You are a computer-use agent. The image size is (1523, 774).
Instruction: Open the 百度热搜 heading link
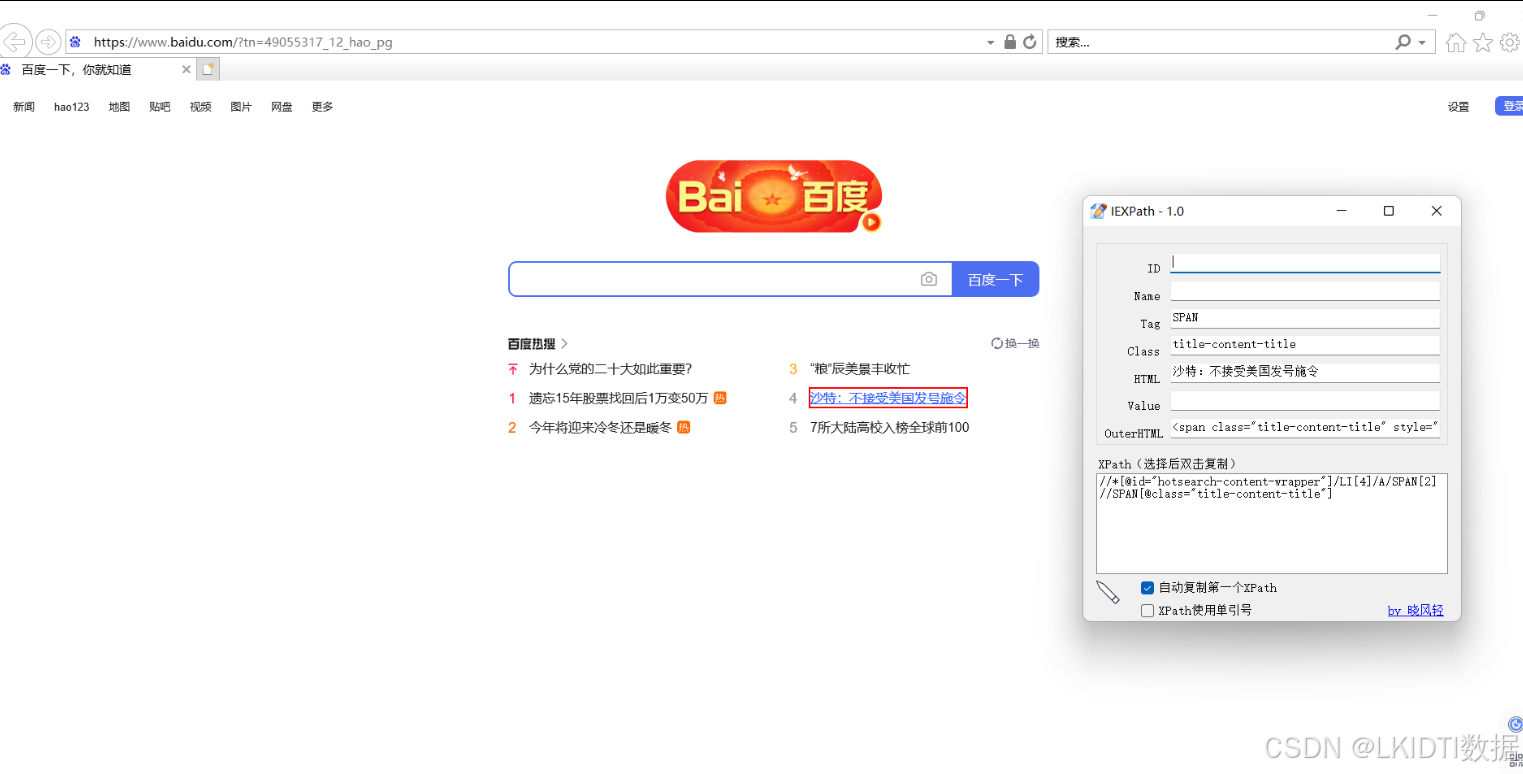click(x=531, y=343)
